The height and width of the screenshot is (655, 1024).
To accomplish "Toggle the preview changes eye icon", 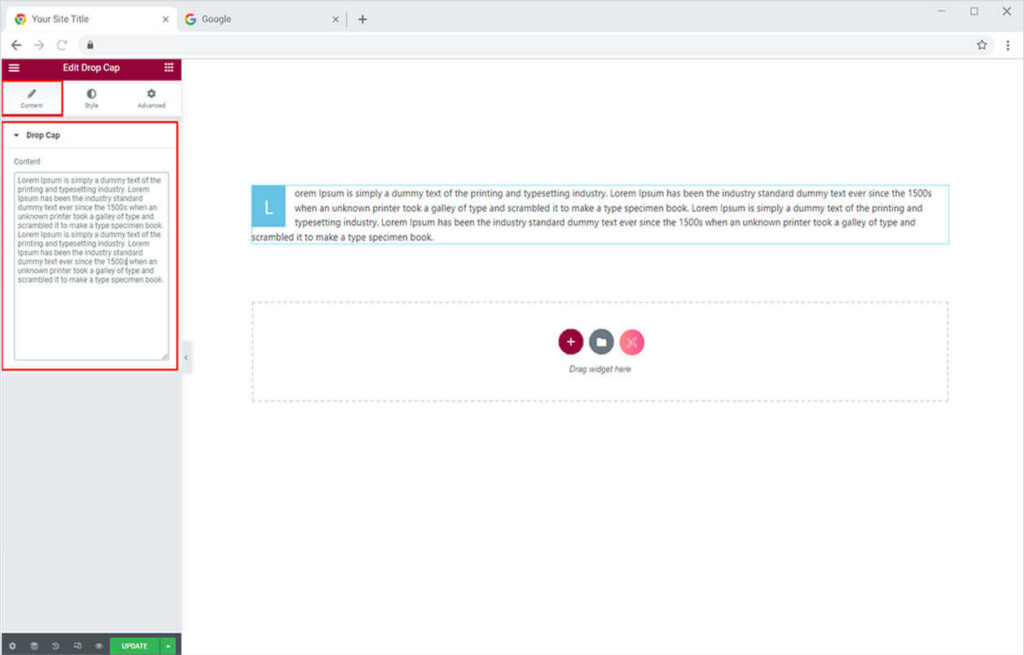I will coord(99,646).
